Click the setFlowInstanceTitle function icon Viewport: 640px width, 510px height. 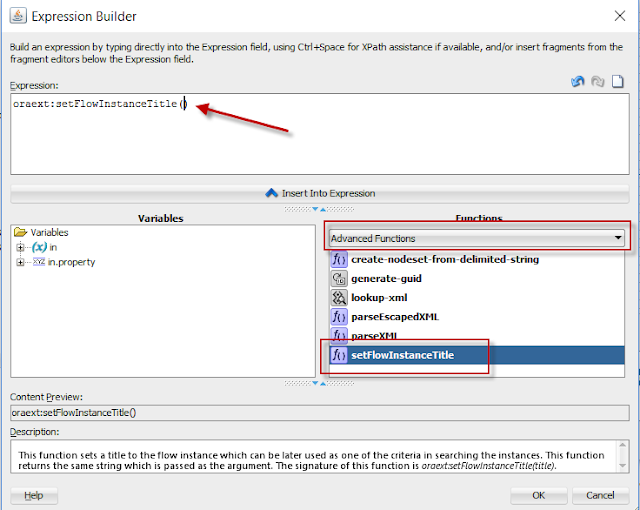[339, 355]
